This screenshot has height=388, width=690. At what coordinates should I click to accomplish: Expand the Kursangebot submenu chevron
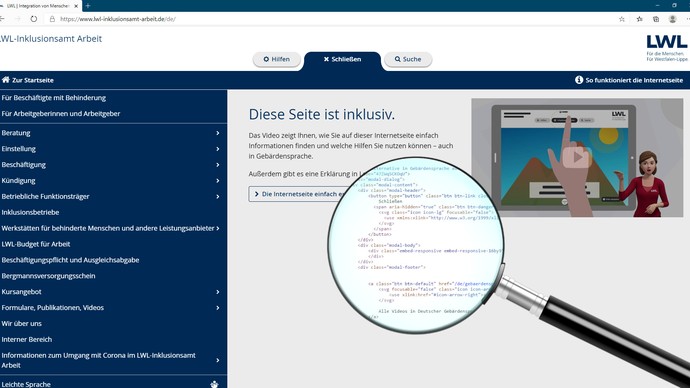click(x=218, y=292)
